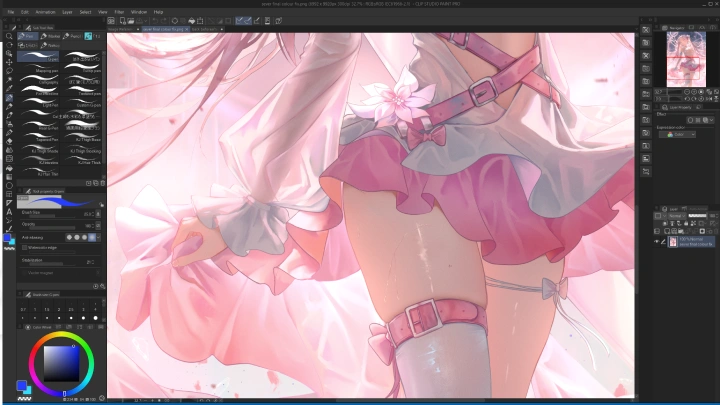
Task: Reset tool property to initial settings
Action: (96, 286)
